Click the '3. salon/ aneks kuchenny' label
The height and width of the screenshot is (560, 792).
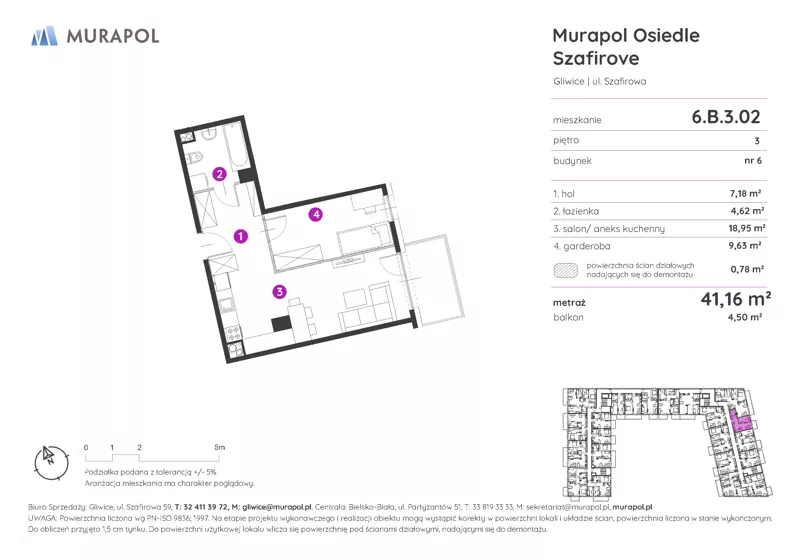(609, 229)
